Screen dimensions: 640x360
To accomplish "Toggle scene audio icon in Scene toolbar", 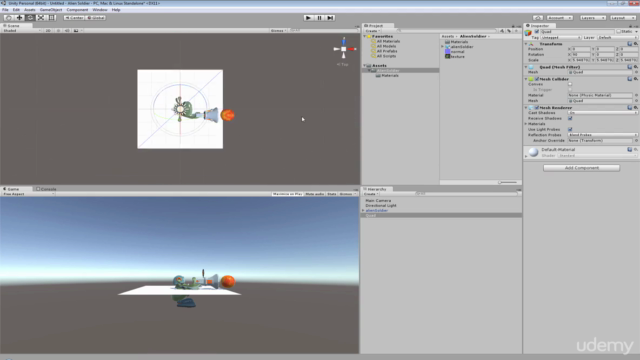I will tap(67, 31).
